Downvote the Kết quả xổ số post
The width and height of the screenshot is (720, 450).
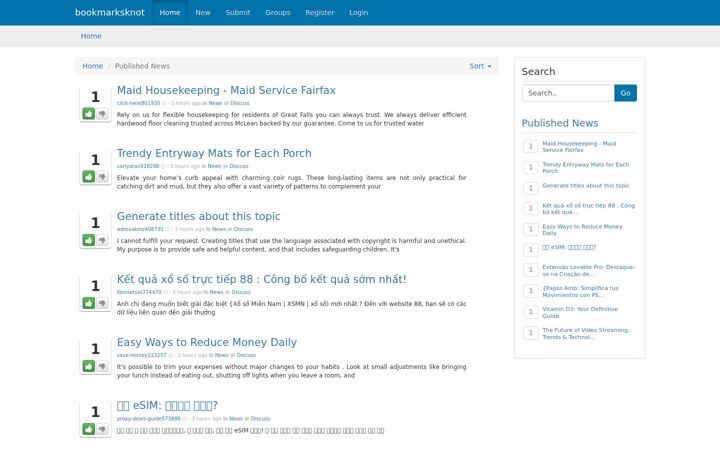(102, 303)
